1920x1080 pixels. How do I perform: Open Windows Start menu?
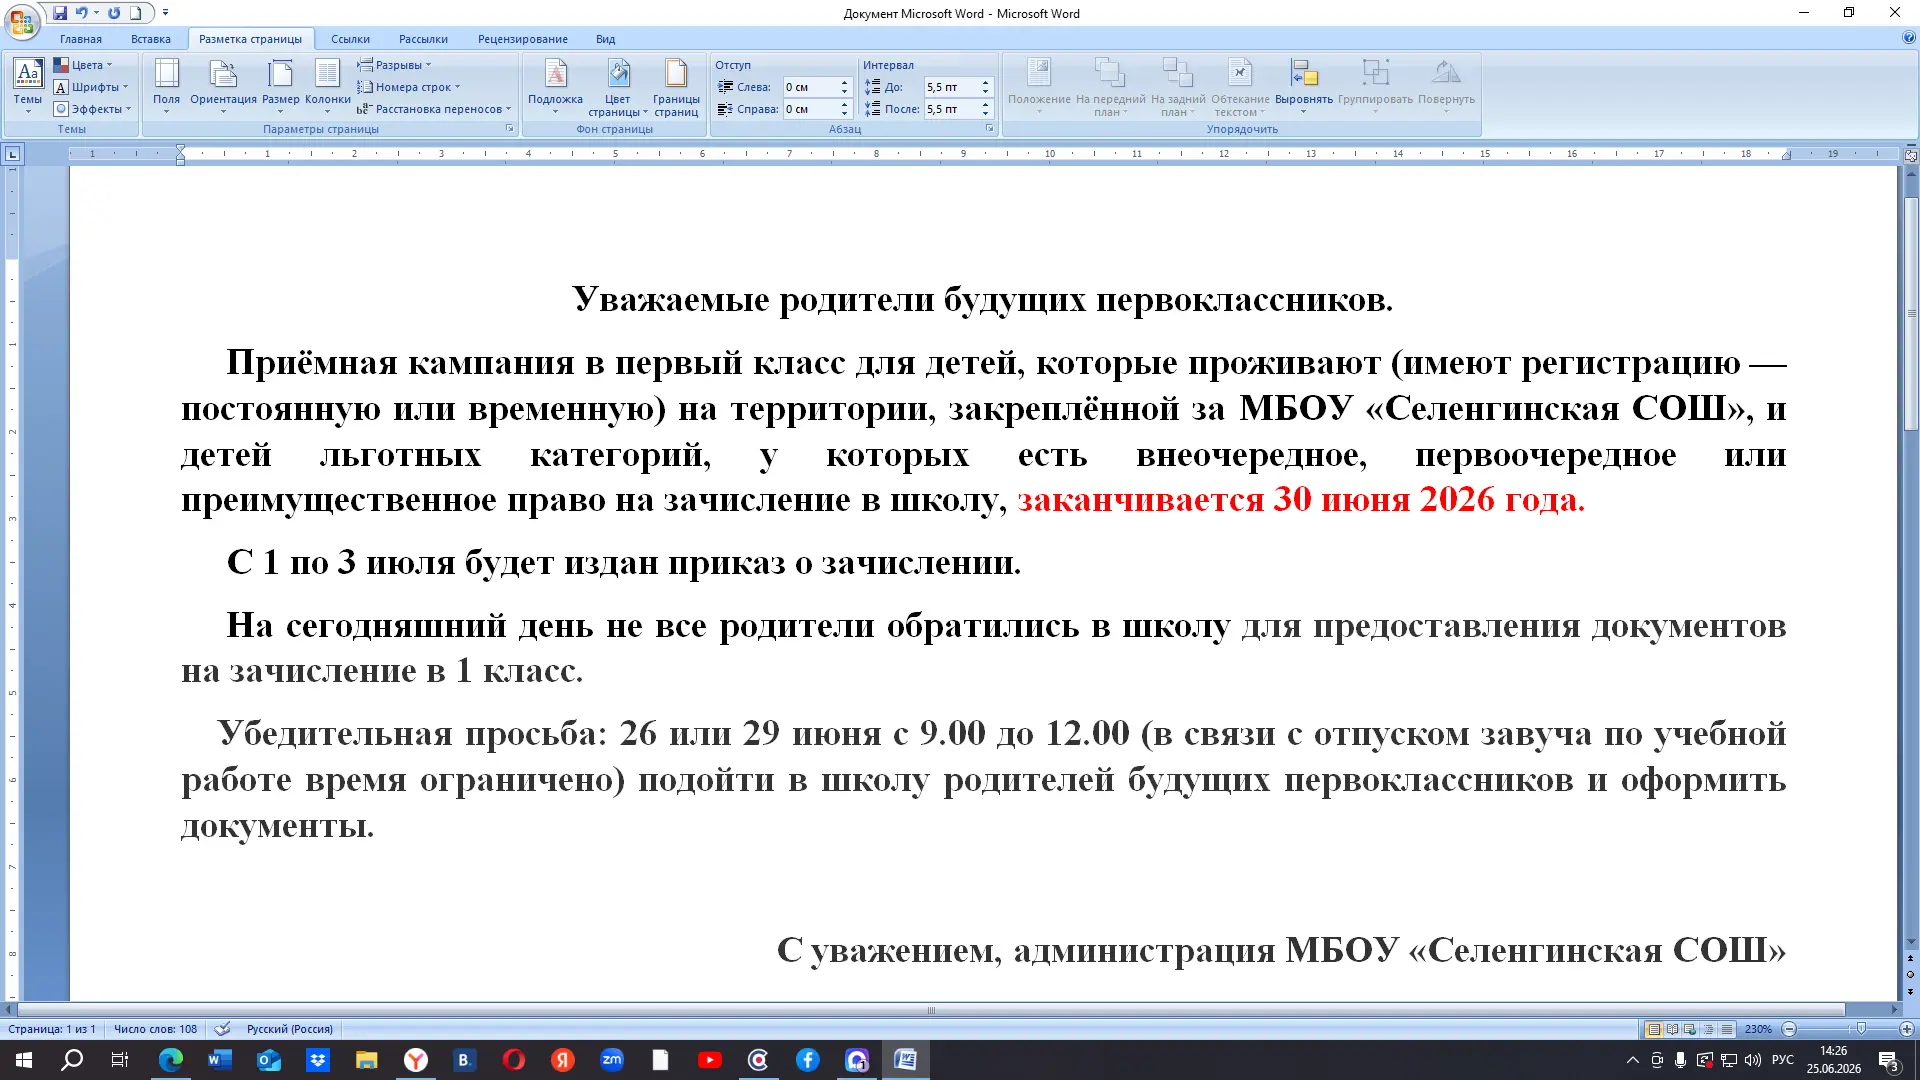(x=24, y=1060)
